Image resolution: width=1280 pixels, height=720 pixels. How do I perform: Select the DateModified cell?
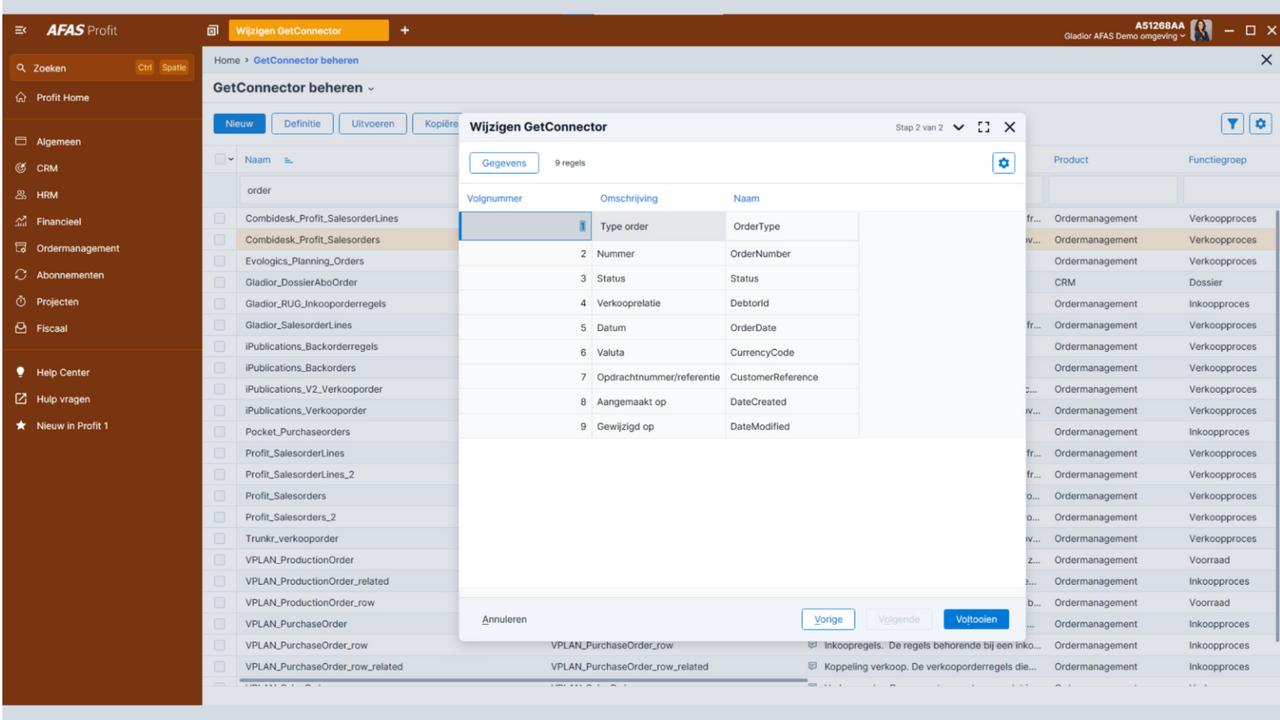pyautogui.click(x=792, y=427)
